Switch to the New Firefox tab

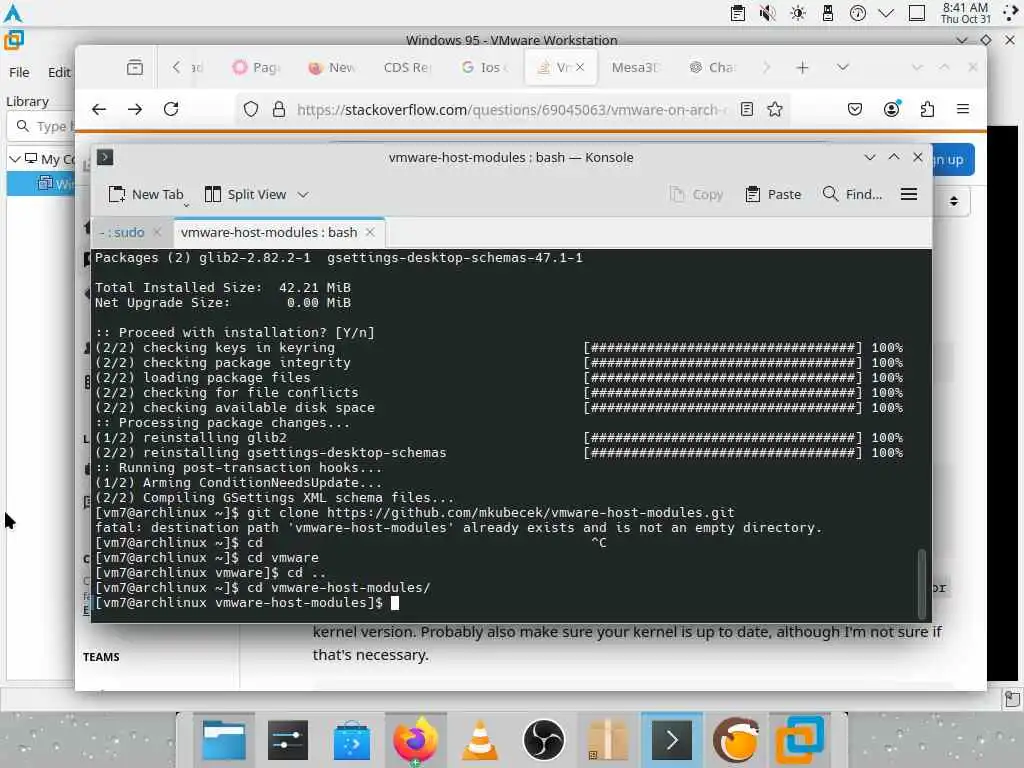[332, 67]
